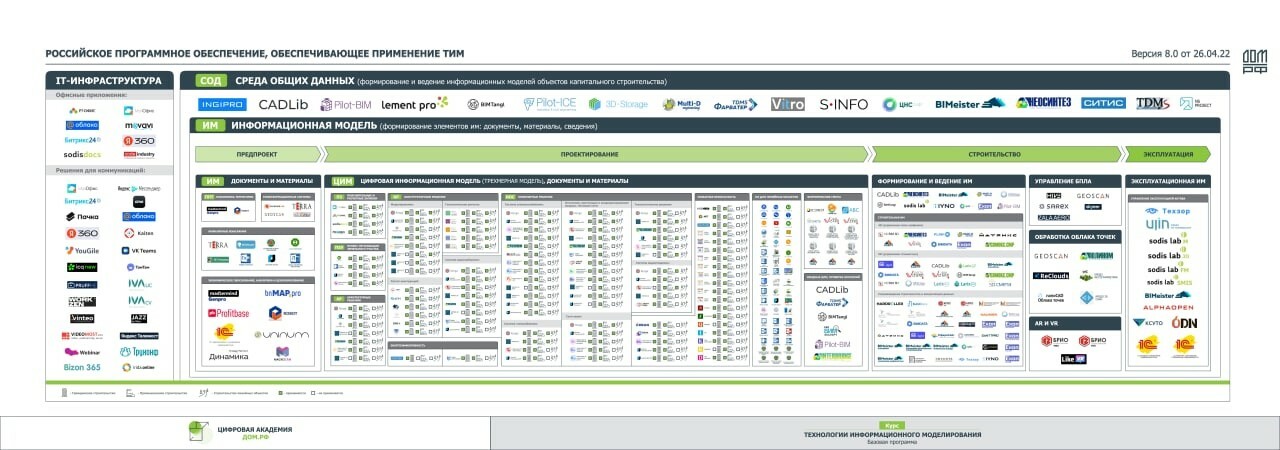The width and height of the screenshot is (1280, 450).
Task: Click the movavi logo
Action: (139, 125)
